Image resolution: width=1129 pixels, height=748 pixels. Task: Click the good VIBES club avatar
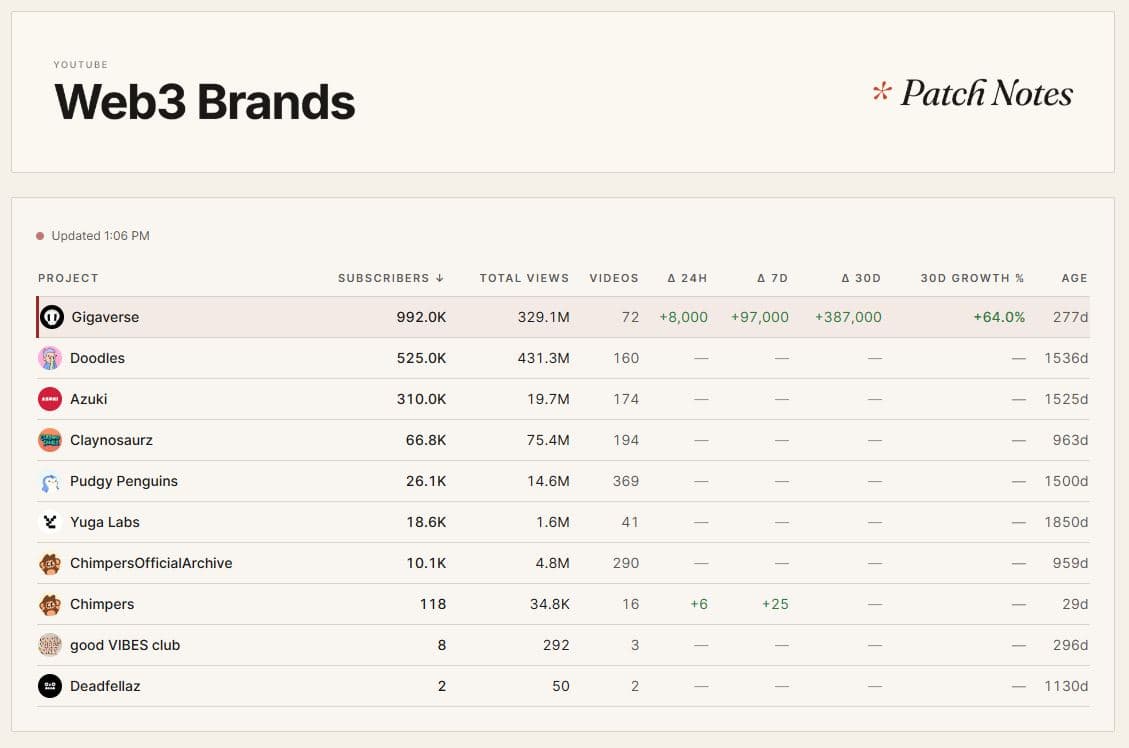tap(50, 645)
